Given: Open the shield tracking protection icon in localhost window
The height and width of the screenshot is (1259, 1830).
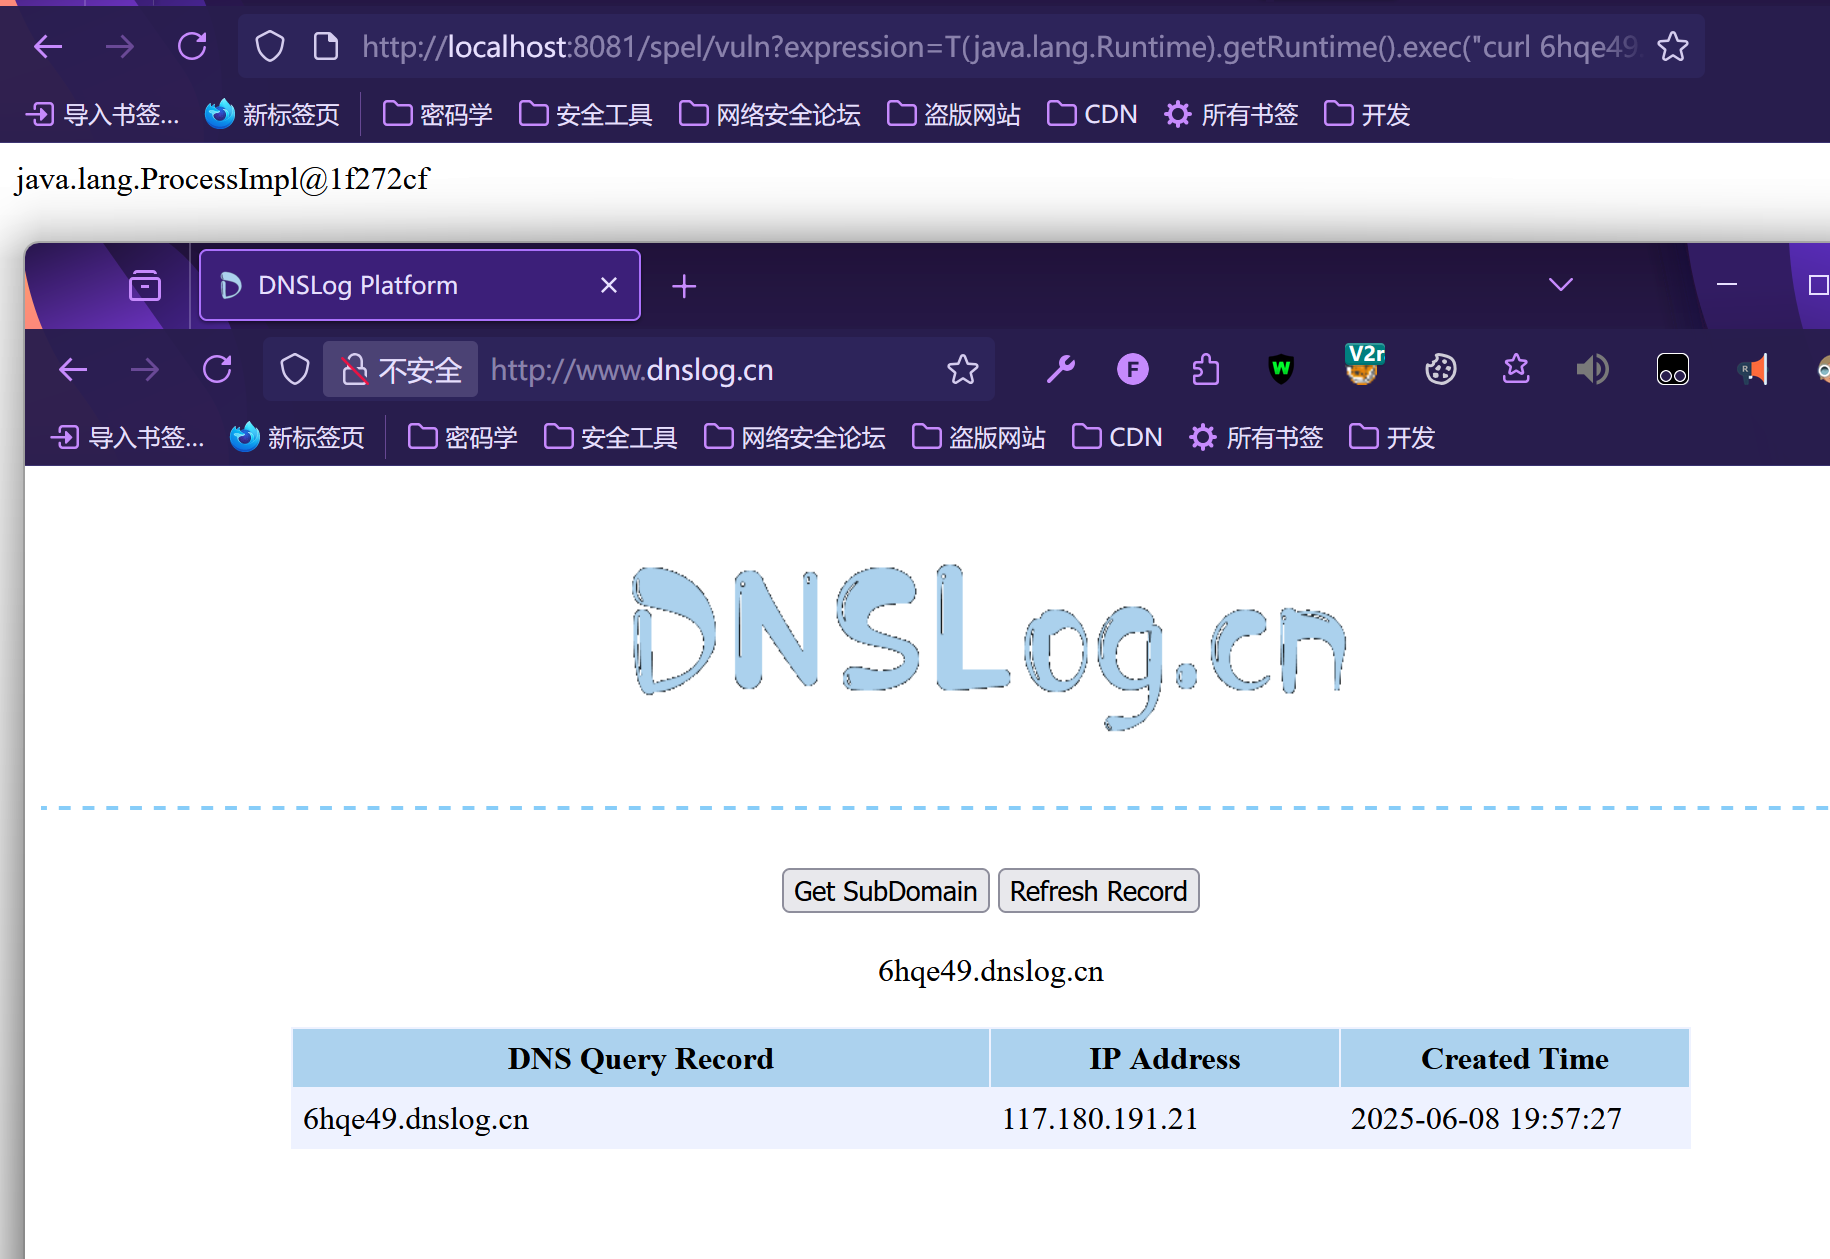Looking at the screenshot, I should (x=270, y=46).
